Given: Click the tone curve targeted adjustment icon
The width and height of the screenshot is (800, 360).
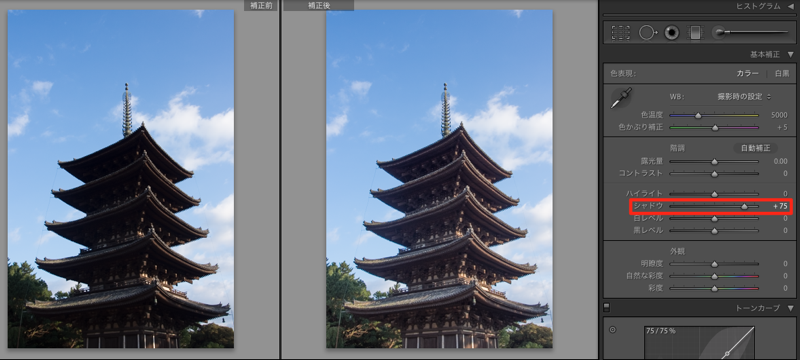Looking at the screenshot, I should 612,330.
